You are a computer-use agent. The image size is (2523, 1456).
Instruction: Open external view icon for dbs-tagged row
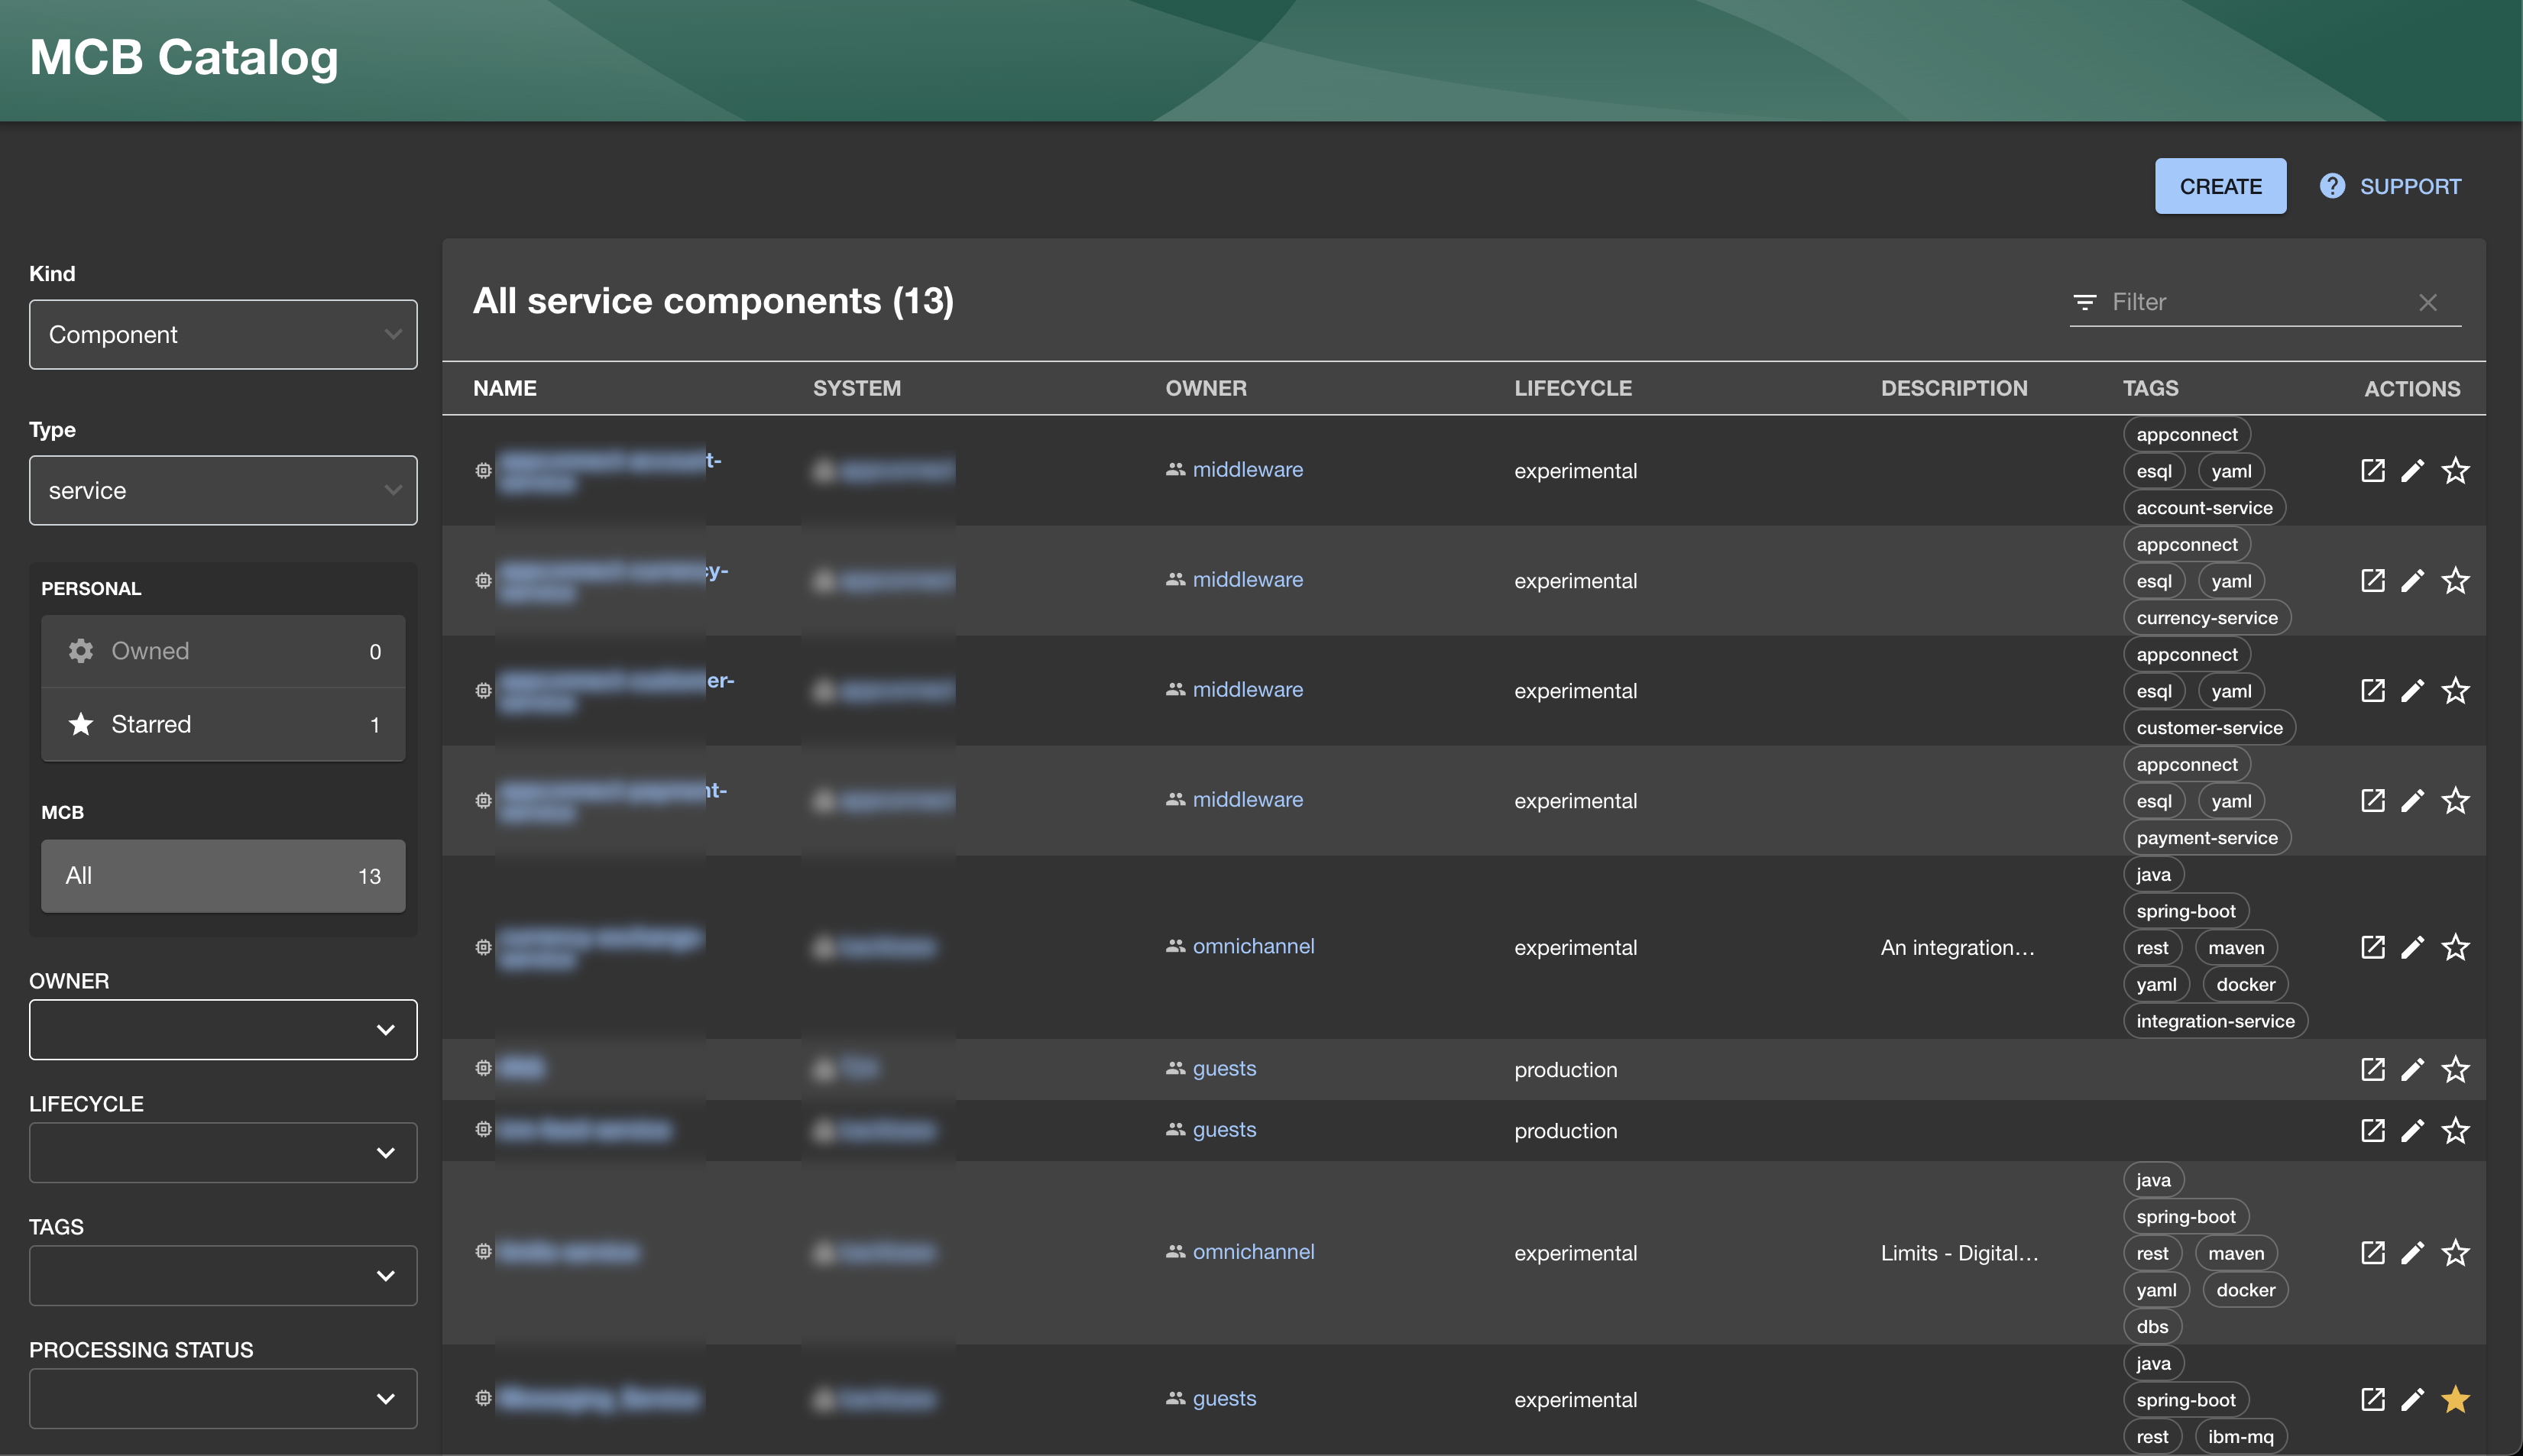(2372, 1252)
